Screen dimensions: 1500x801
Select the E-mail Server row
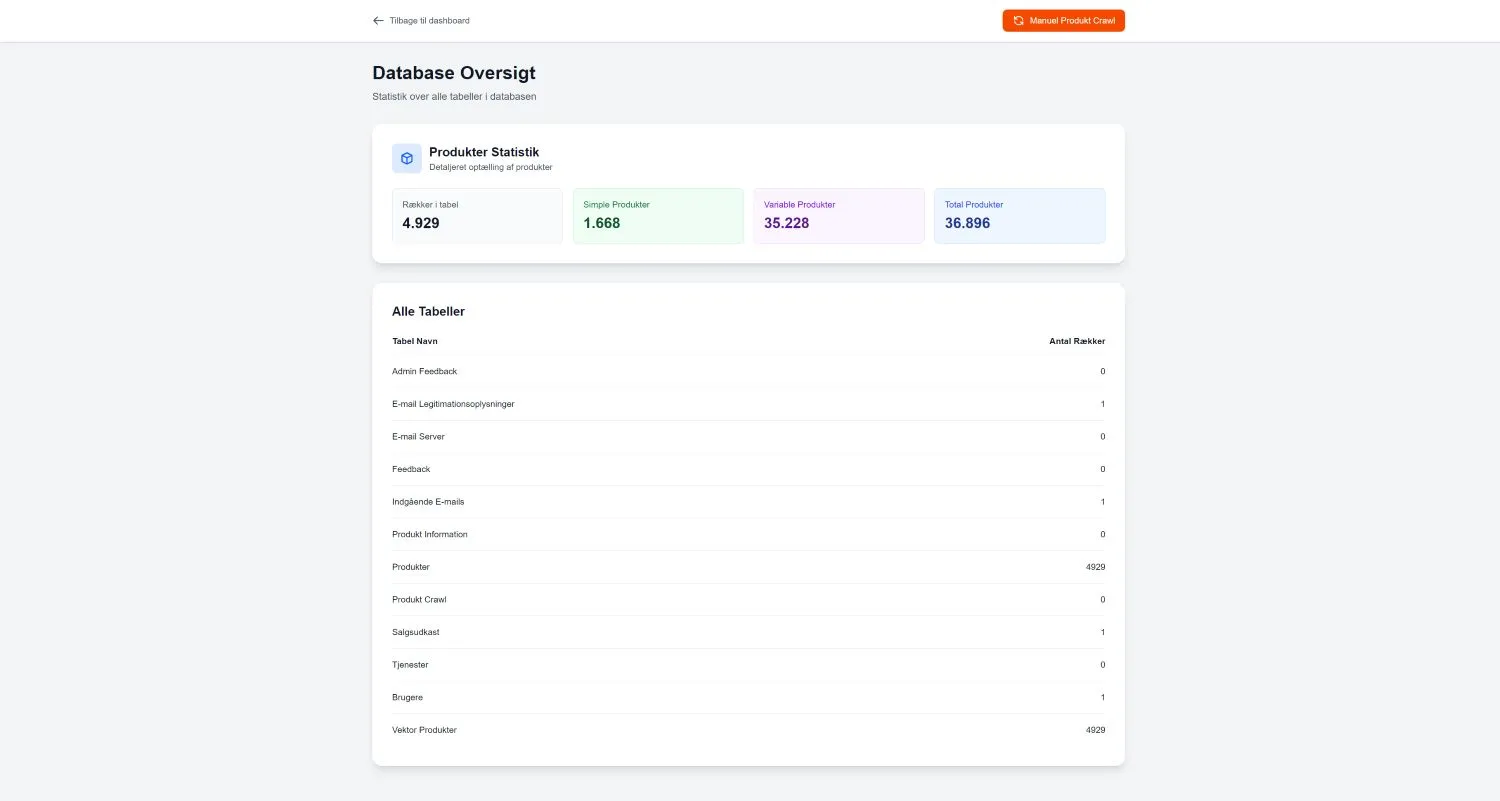click(x=748, y=436)
